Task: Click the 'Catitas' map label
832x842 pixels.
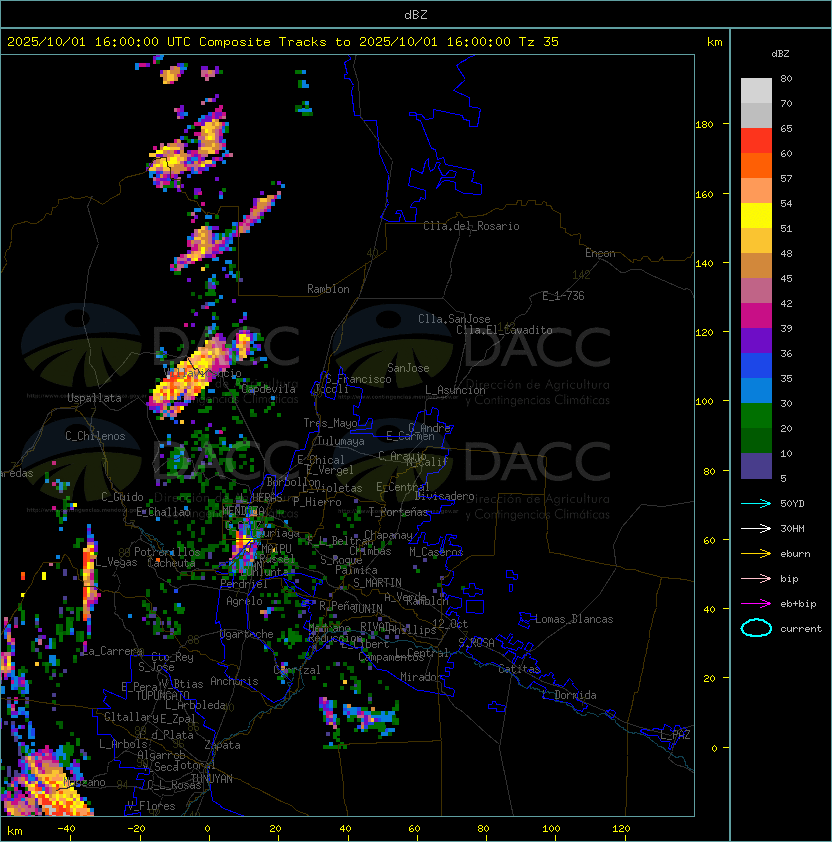Action: pyautogui.click(x=519, y=670)
